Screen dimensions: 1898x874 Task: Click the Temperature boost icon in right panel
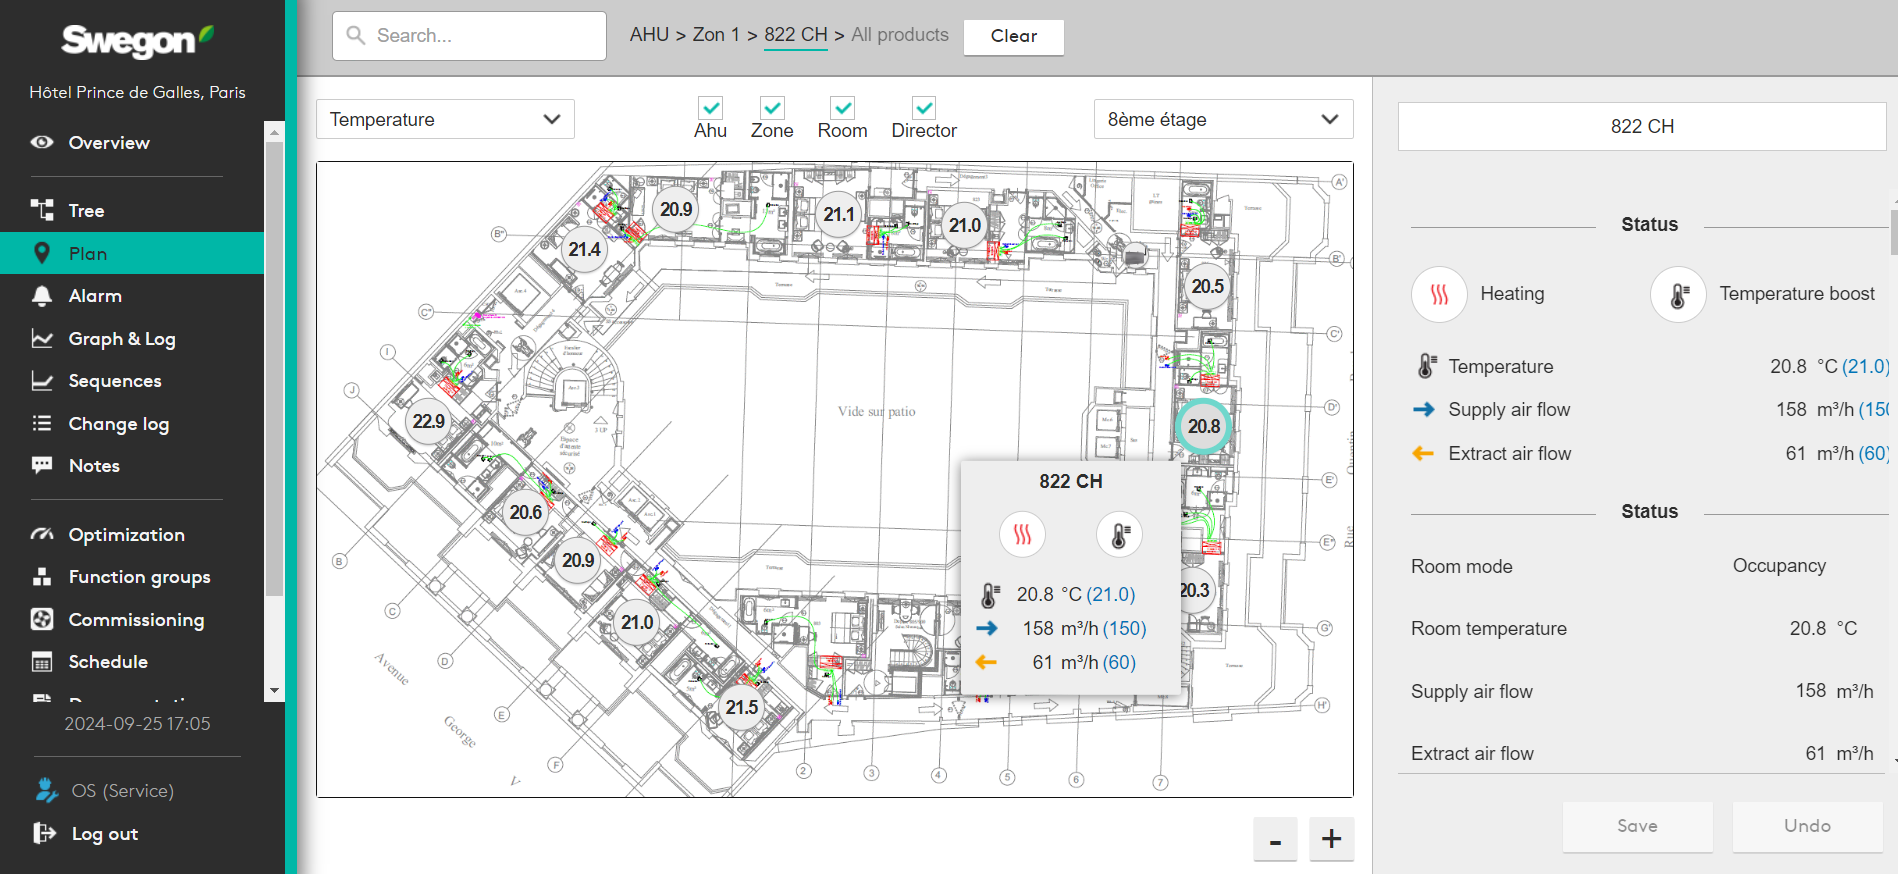click(x=1678, y=294)
